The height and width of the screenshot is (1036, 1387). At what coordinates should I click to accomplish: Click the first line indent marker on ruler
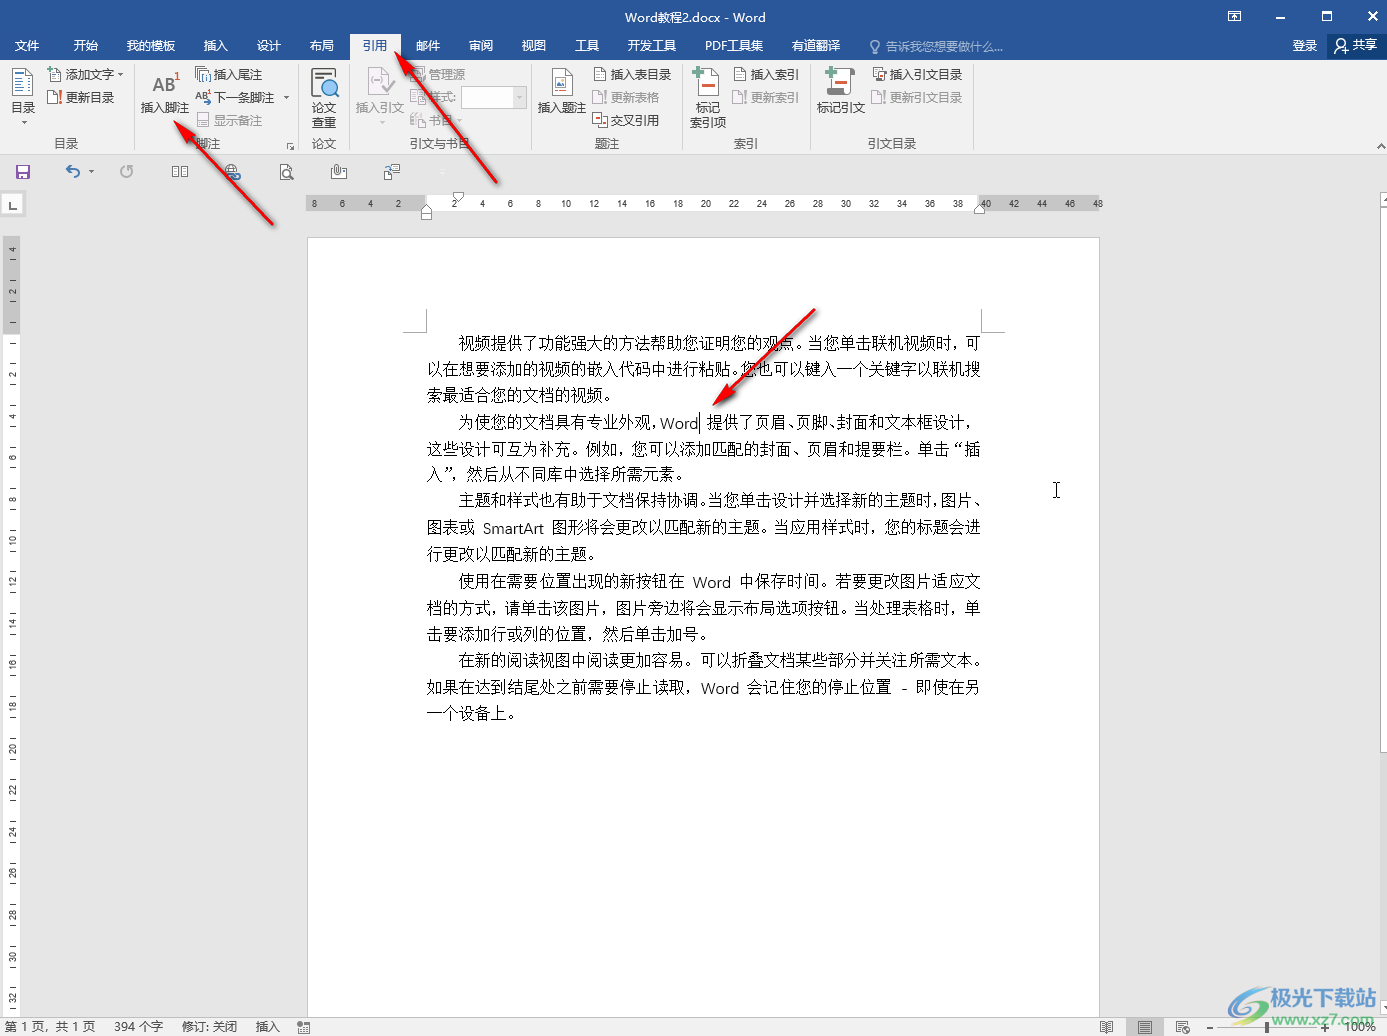point(458,197)
